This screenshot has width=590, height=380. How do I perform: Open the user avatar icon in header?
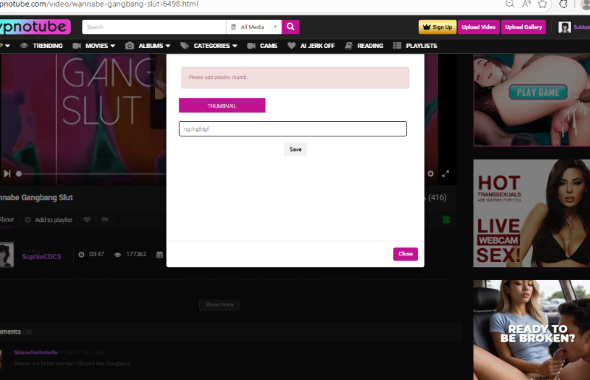[564, 27]
